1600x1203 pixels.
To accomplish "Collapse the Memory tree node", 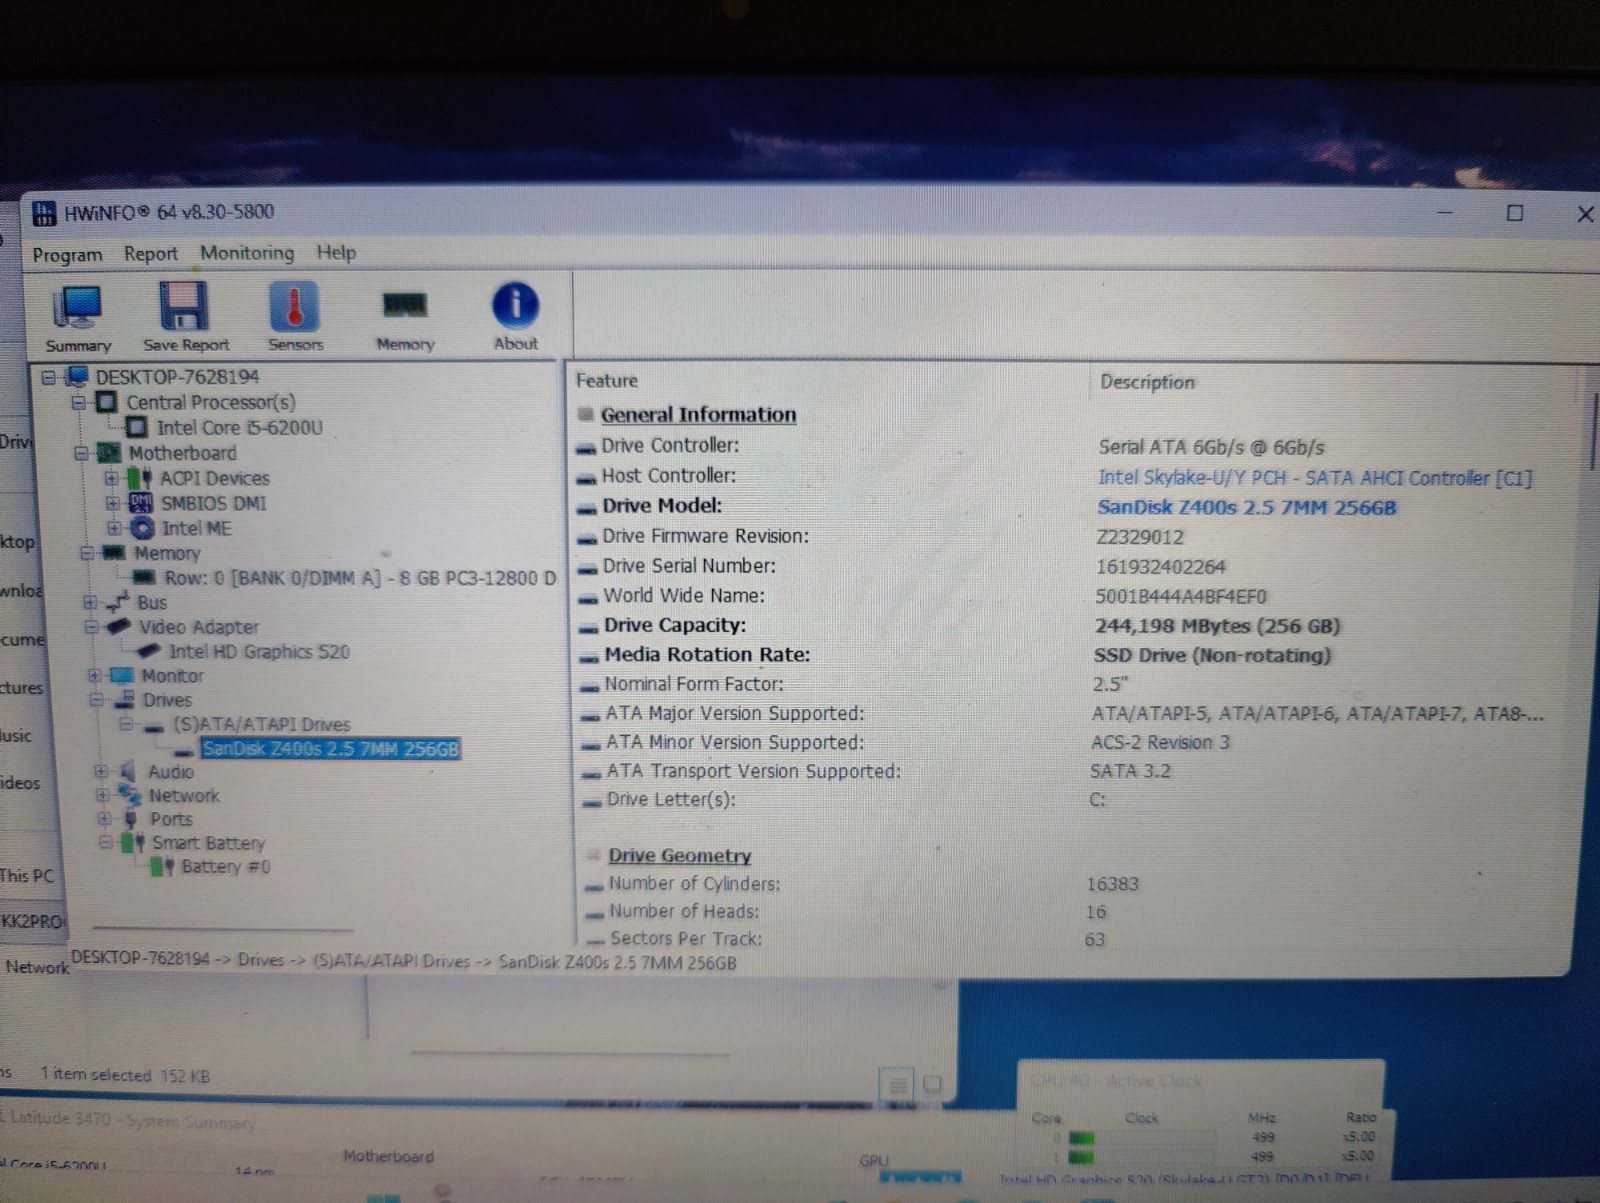I will (87, 553).
